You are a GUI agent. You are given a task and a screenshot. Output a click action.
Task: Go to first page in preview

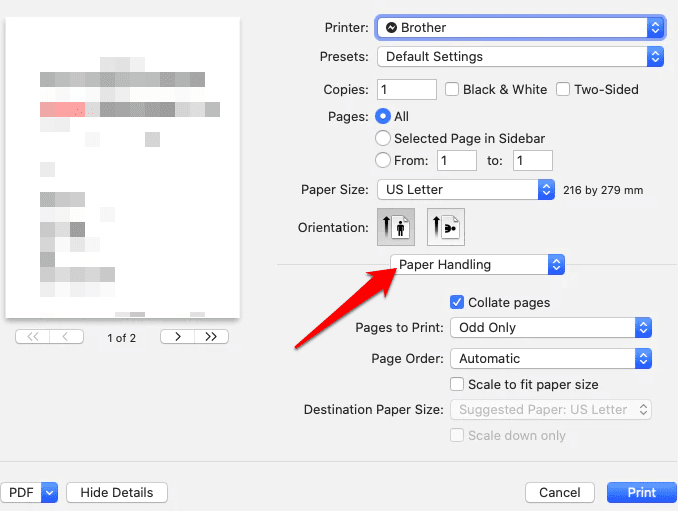[x=33, y=337]
